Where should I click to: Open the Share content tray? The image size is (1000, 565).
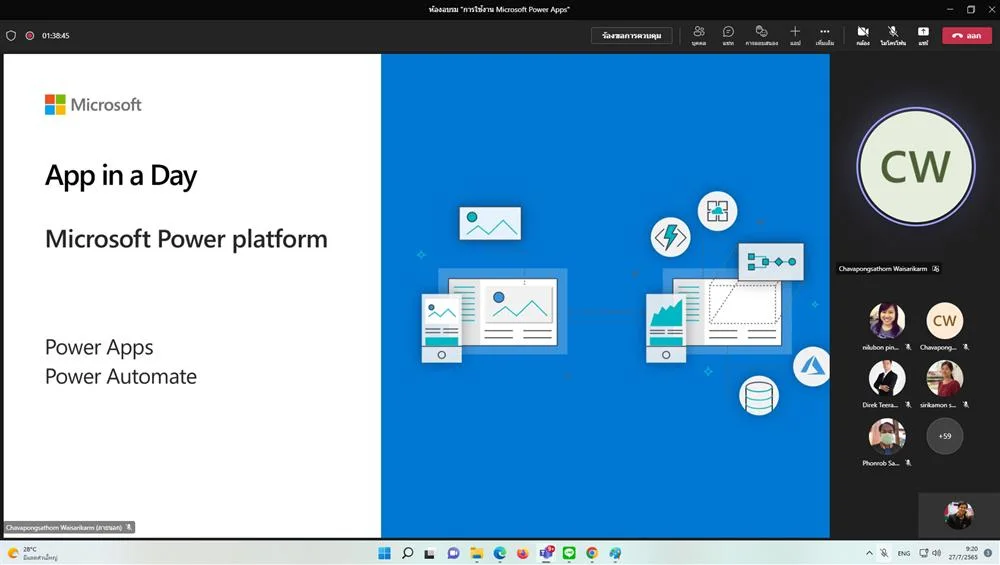pos(923,36)
